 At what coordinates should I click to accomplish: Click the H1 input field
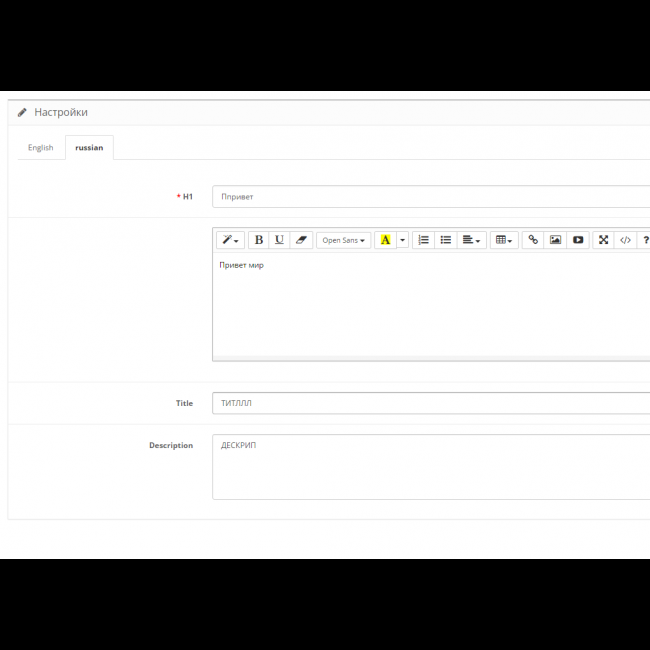(430, 197)
